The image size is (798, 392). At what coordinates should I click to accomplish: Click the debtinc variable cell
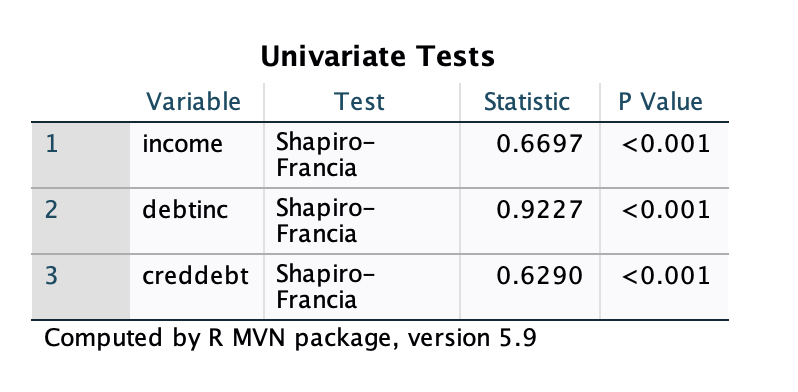(197, 221)
